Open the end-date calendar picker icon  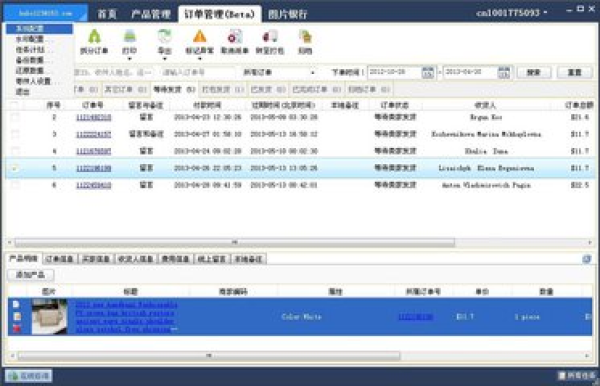504,72
